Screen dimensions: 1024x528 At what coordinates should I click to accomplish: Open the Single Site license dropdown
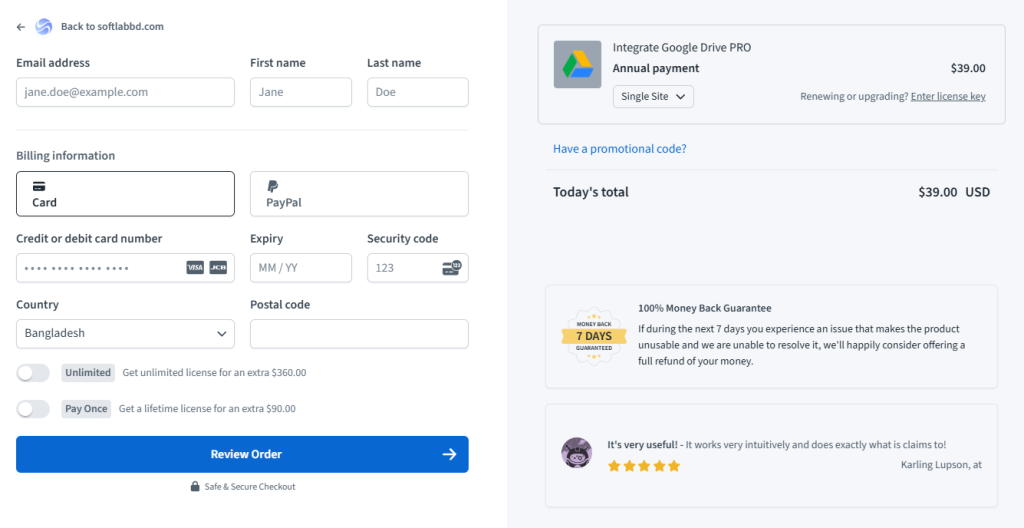(x=653, y=96)
